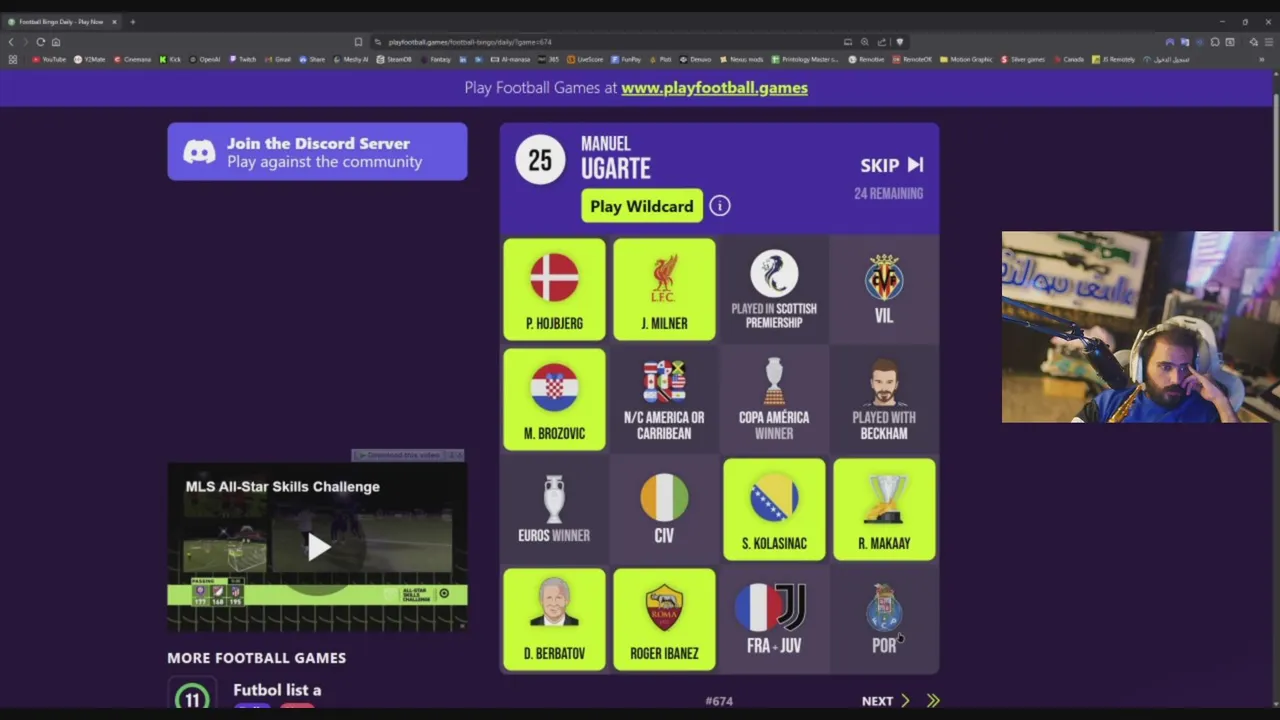Choose the Euros Winner trophy tile
The image size is (1280, 720).
click(554, 510)
